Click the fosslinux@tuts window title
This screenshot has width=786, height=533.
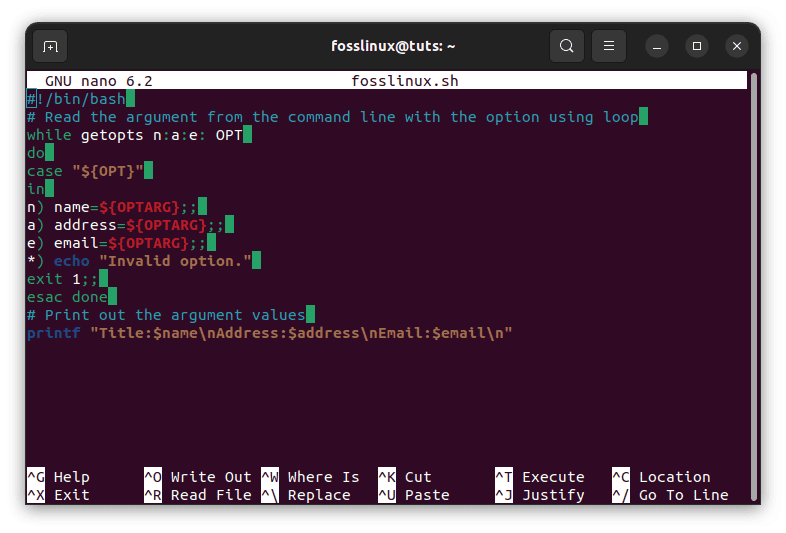click(393, 46)
